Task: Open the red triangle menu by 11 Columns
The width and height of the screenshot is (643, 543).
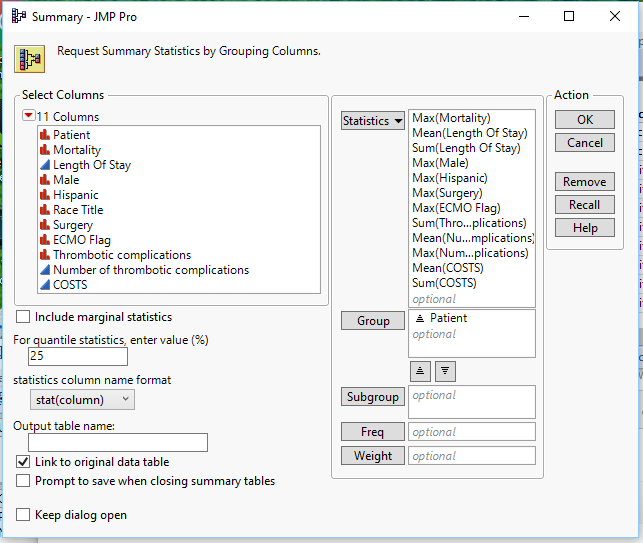Action: 28,116
